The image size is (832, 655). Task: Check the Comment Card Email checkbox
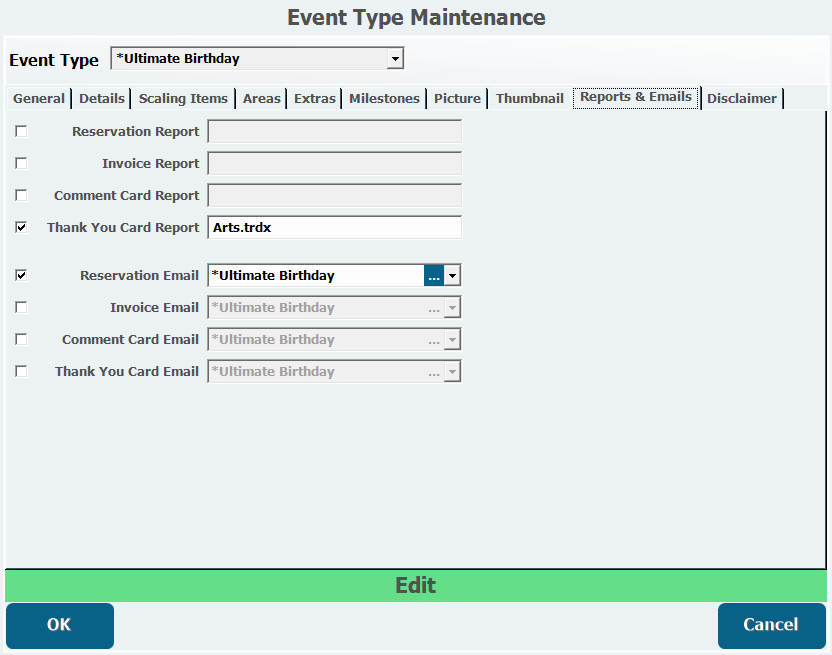coord(21,339)
